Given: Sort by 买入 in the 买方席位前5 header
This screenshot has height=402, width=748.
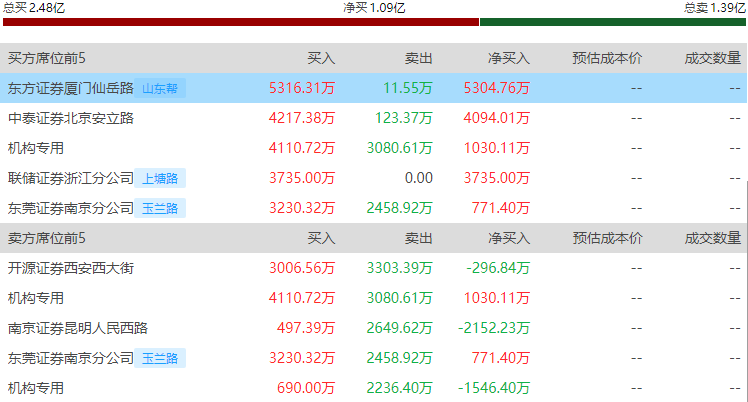Looking at the screenshot, I should [321, 58].
